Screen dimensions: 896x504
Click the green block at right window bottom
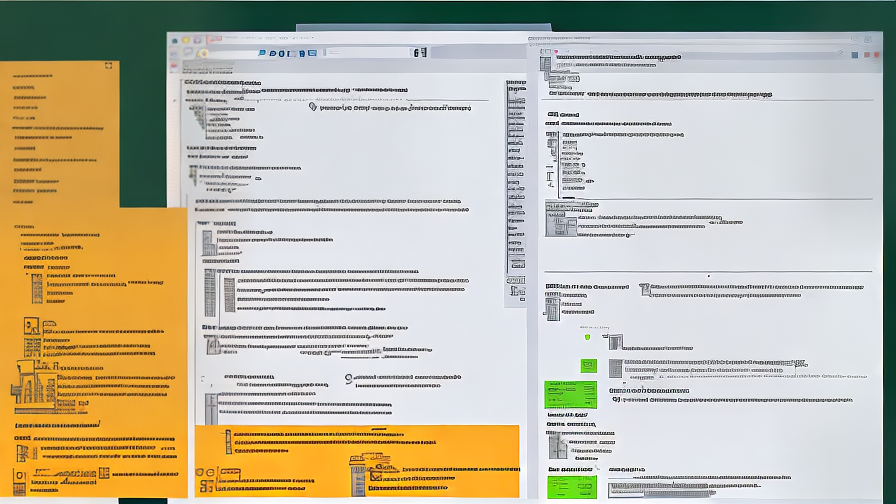(x=571, y=487)
